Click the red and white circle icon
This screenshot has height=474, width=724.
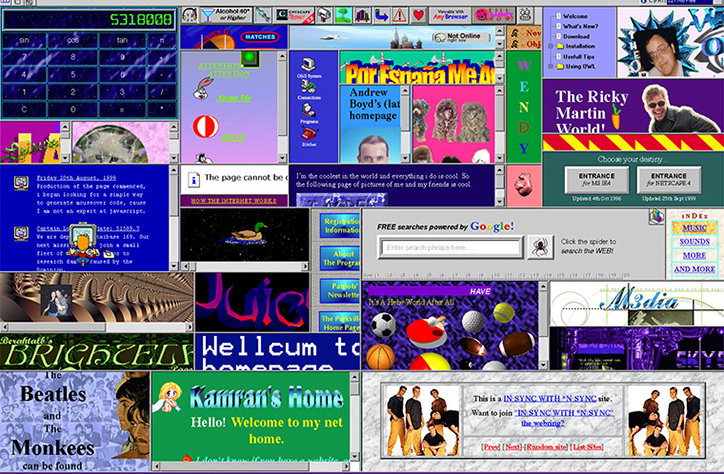pyautogui.click(x=205, y=126)
